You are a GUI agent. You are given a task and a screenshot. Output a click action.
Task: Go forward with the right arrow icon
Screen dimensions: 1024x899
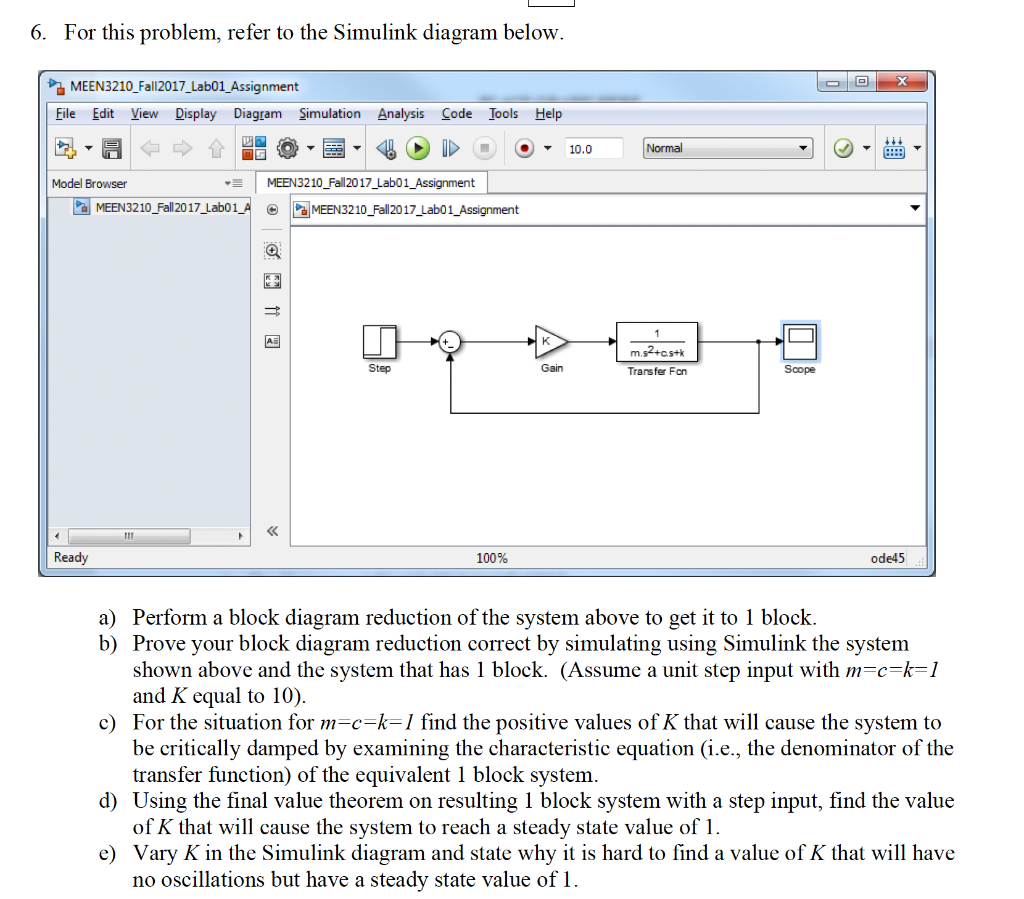(x=183, y=148)
